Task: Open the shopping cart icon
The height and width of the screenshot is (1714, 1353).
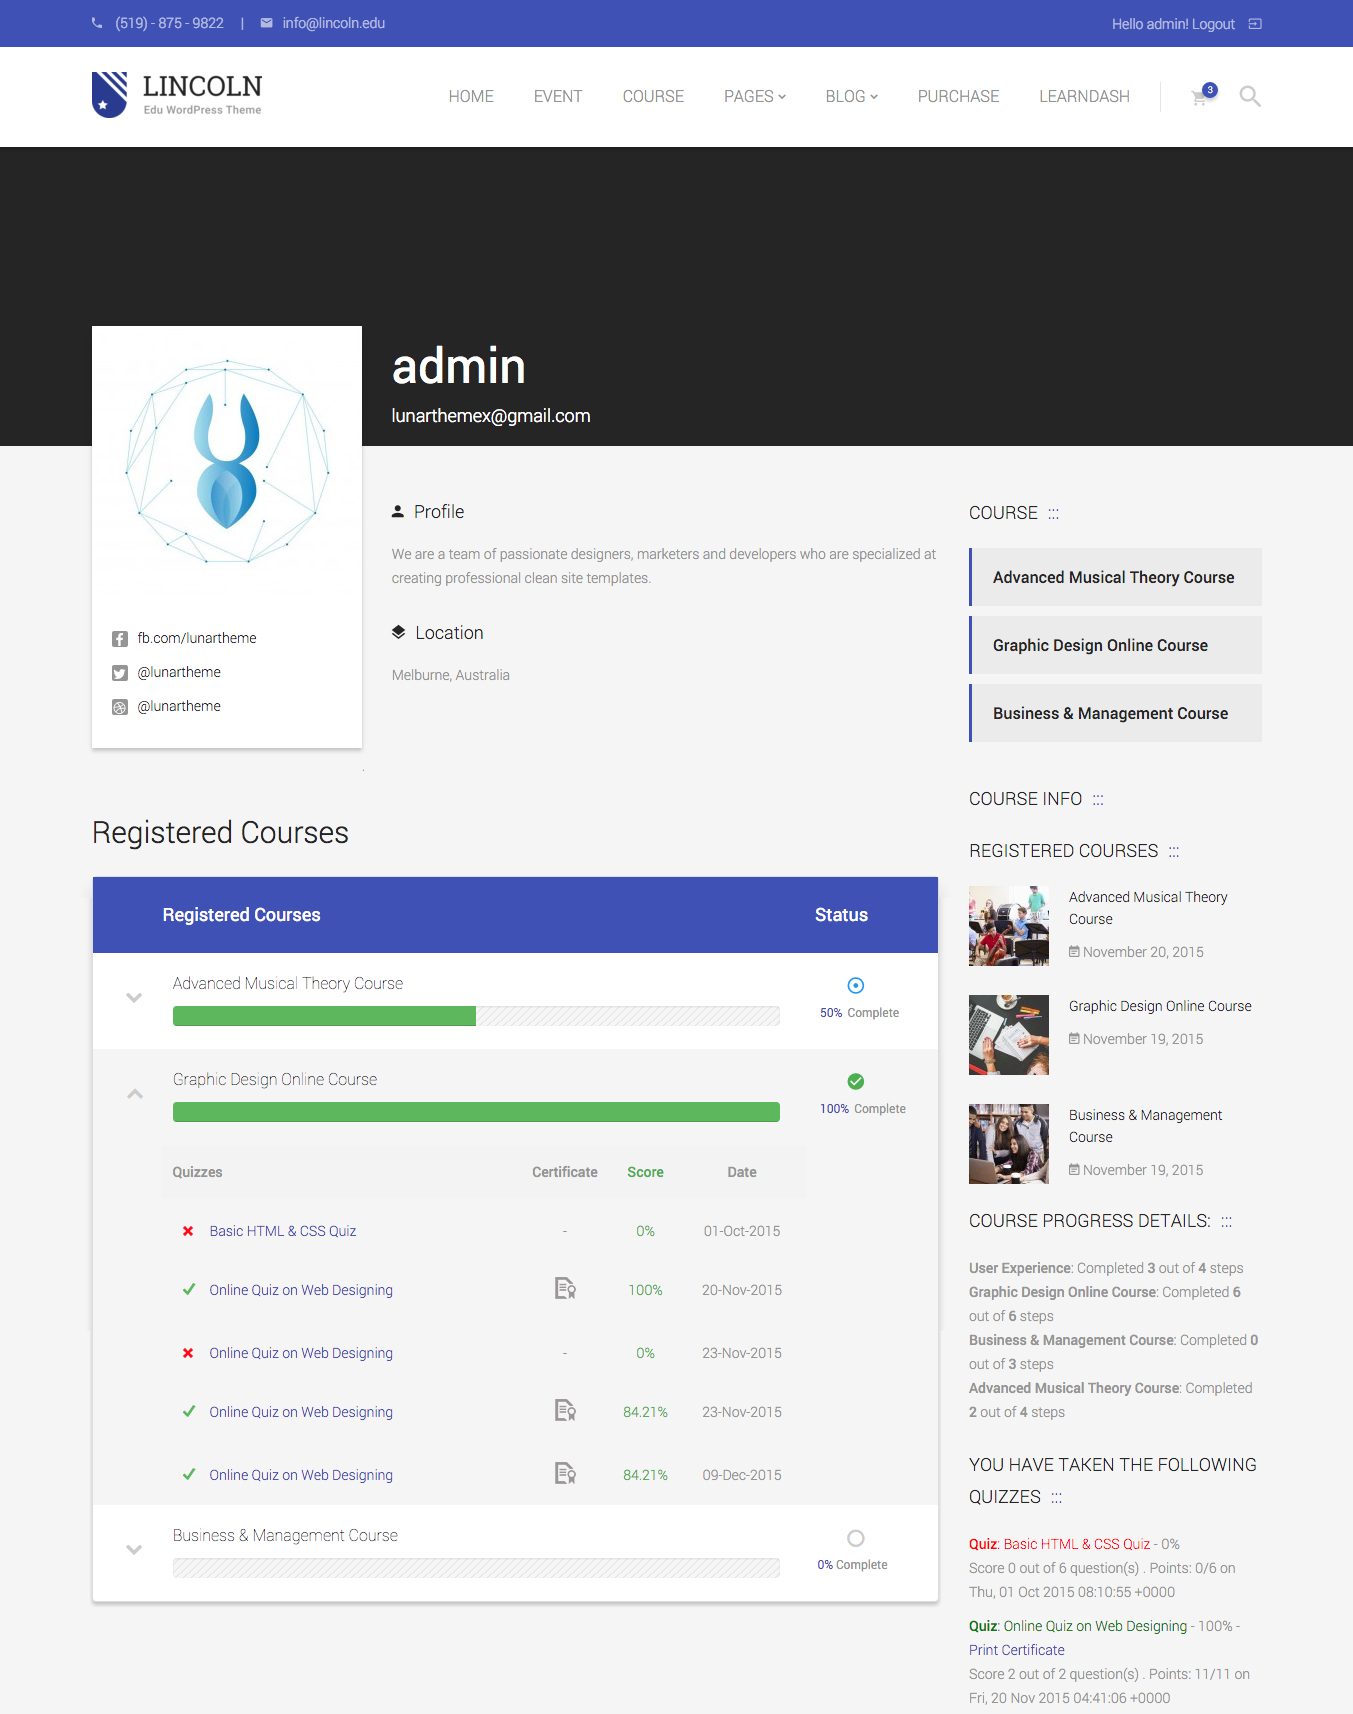Action: tap(1199, 97)
